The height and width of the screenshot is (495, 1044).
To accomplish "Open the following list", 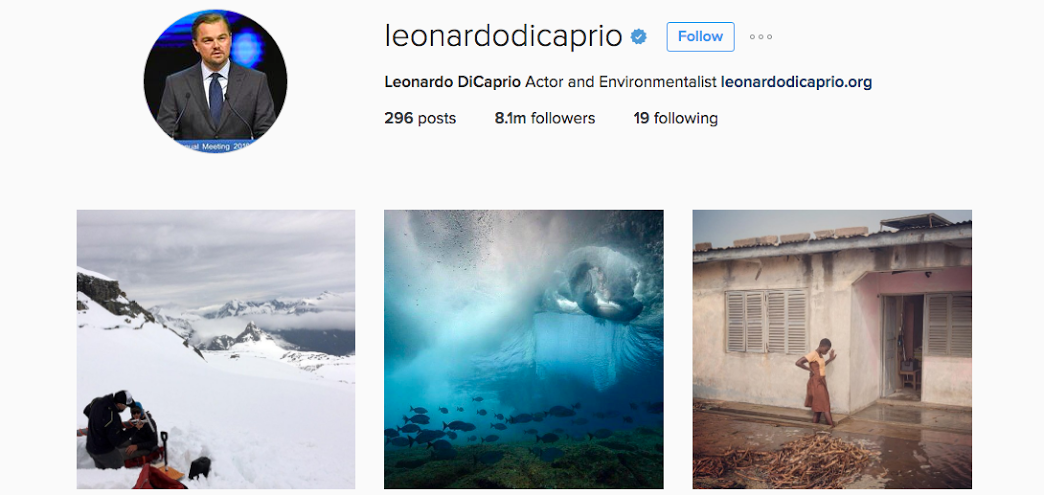I will (x=676, y=119).
